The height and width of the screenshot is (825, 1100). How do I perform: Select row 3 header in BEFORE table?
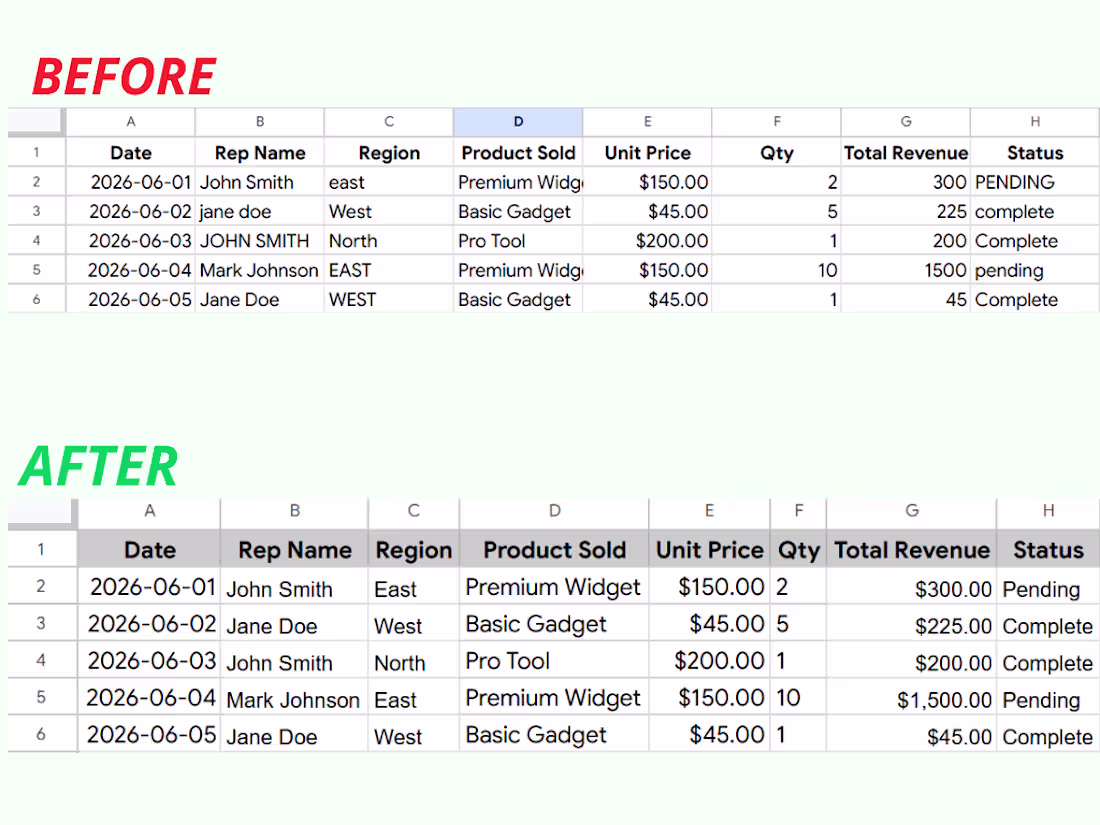pos(36,211)
